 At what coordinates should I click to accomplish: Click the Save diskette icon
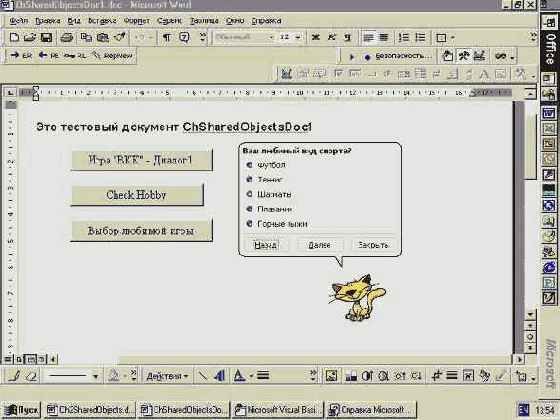[46, 37]
